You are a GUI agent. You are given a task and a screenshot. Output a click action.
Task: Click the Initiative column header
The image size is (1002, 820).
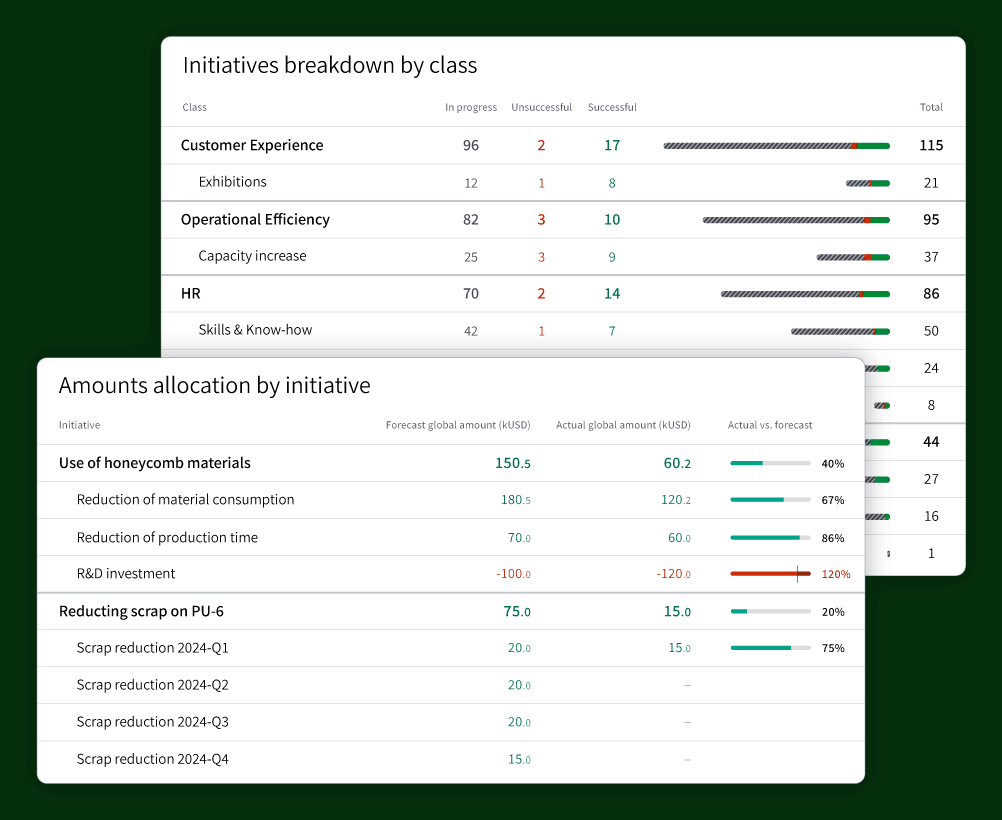(x=79, y=425)
